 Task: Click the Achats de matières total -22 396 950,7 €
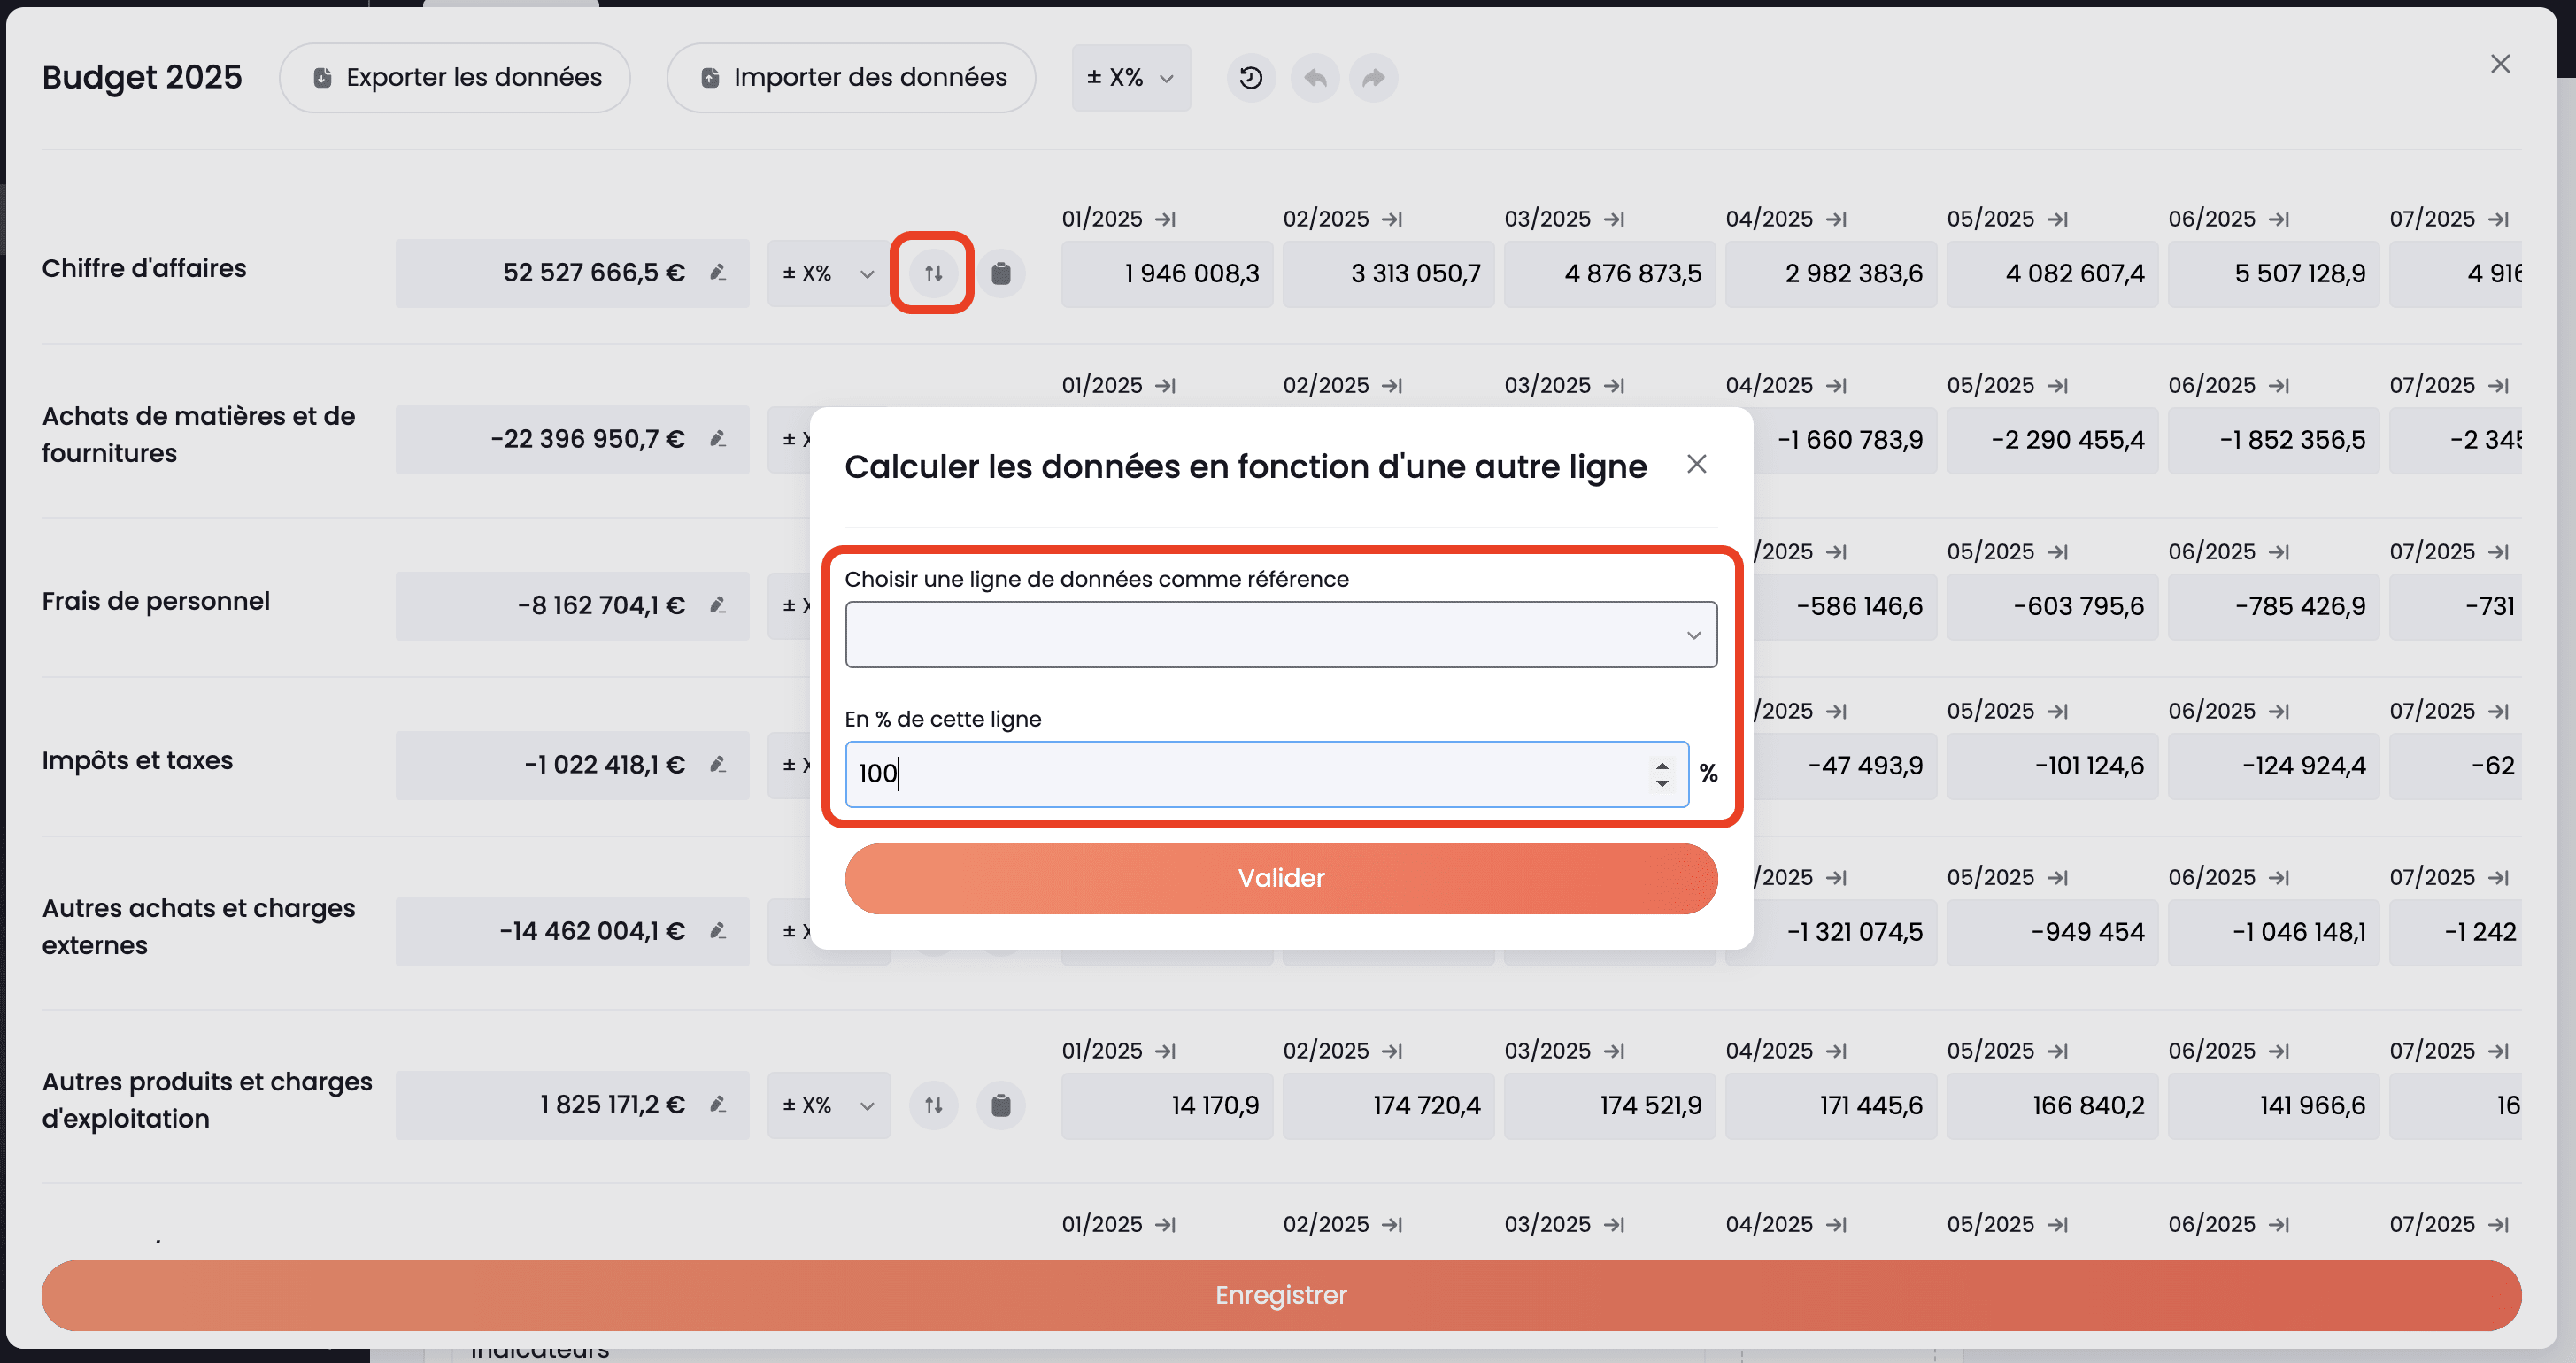[572, 439]
